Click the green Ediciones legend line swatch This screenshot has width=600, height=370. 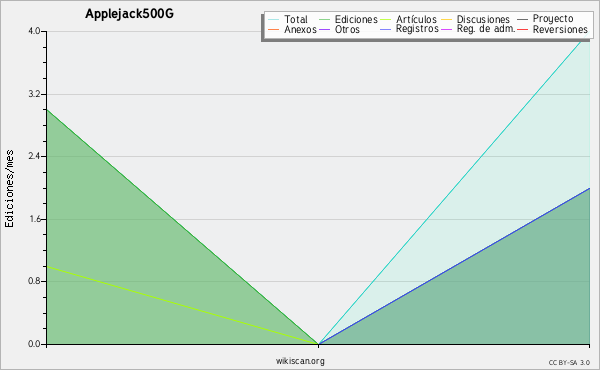[x=324, y=19]
